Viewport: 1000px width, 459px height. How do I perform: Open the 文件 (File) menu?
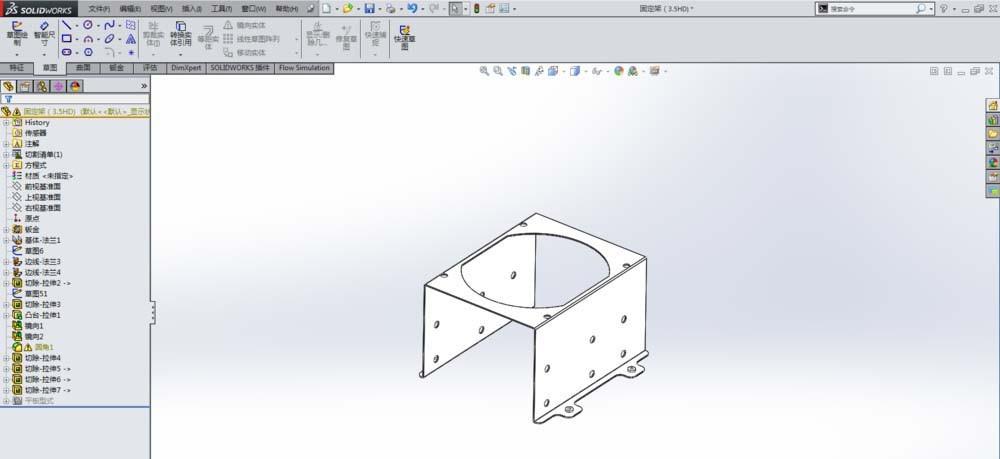coord(99,9)
